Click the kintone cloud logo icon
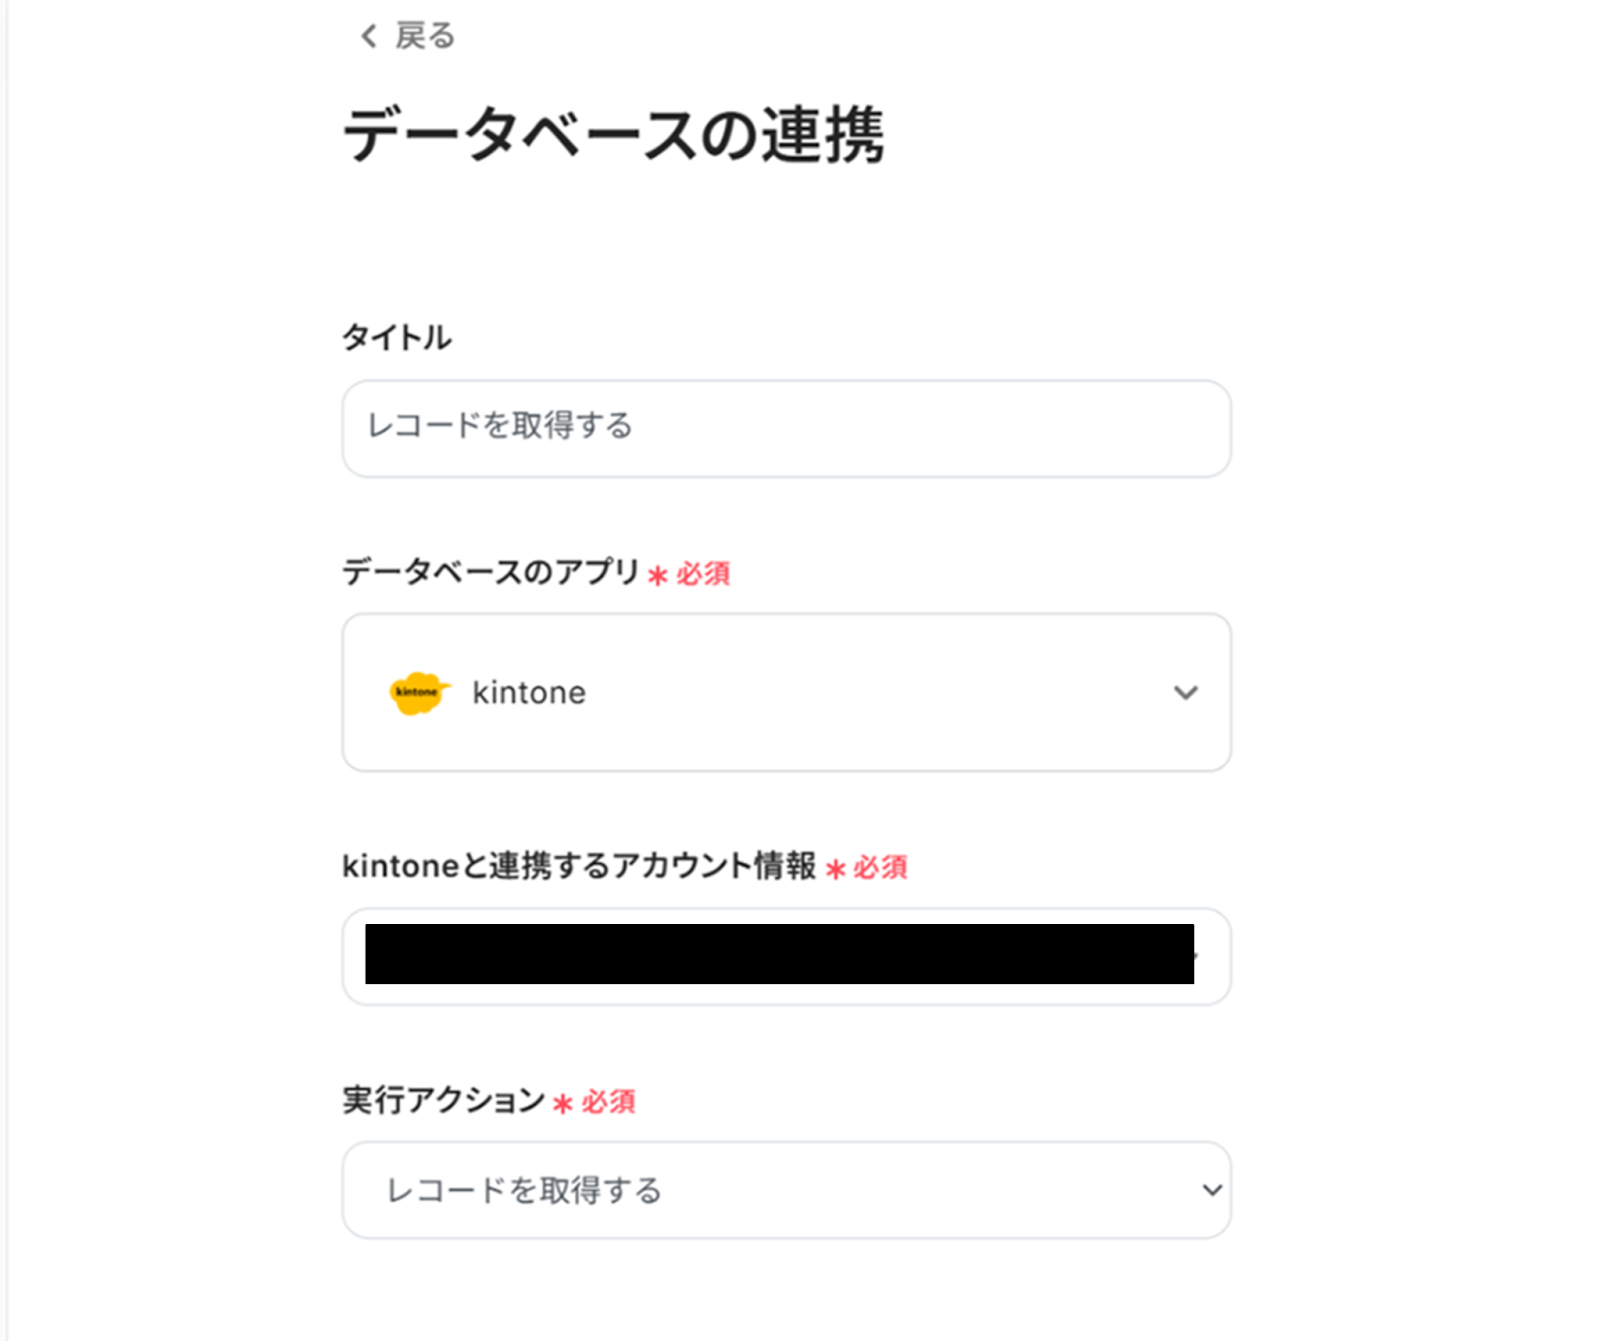This screenshot has height=1341, width=1600. (x=418, y=692)
